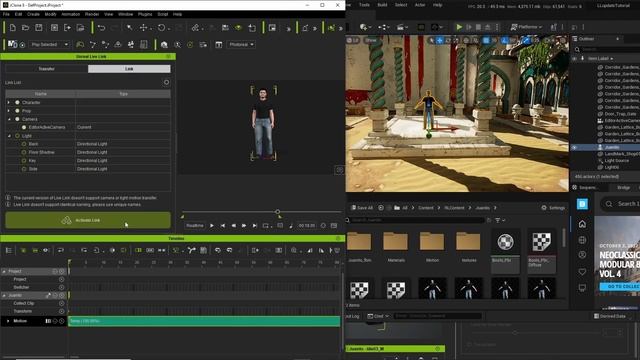Click Next Frame in iClone playback bar
The image size is (640, 360).
tap(244, 225)
